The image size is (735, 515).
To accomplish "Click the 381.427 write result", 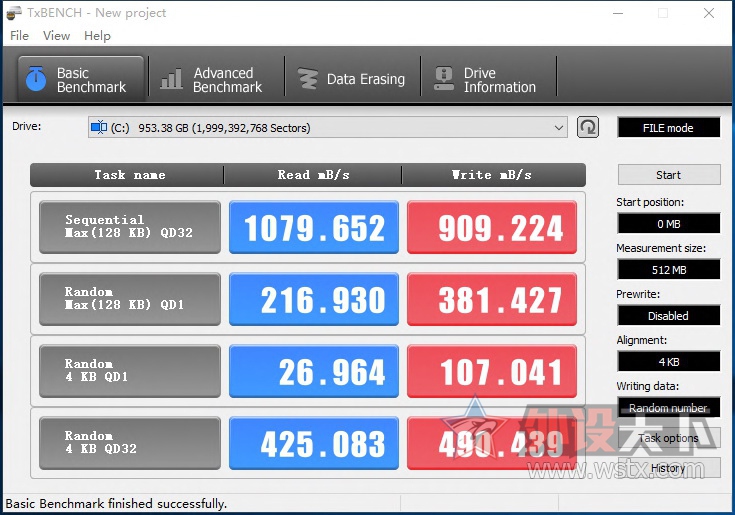I will click(x=492, y=299).
